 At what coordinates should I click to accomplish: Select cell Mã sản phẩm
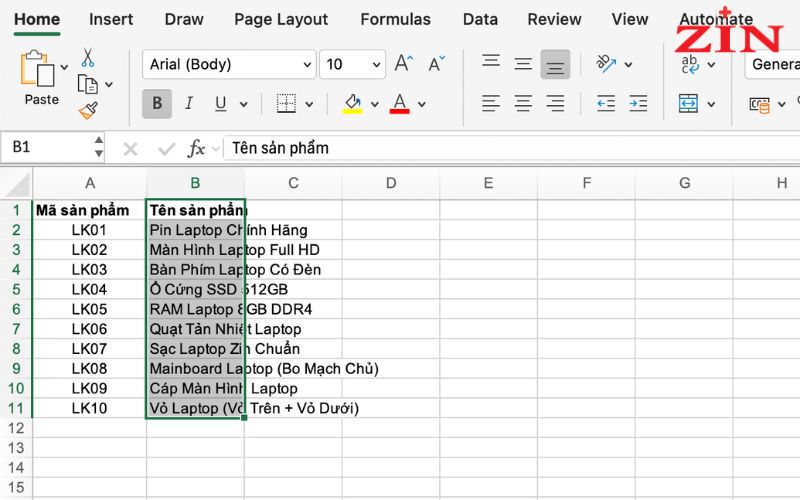[90, 210]
